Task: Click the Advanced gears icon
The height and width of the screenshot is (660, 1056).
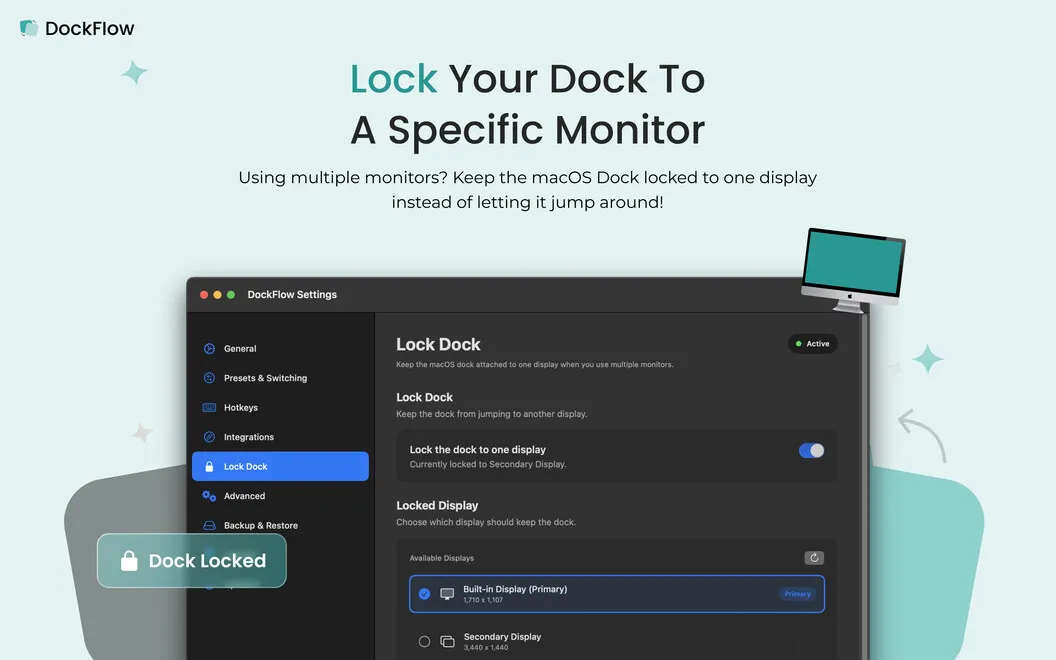Action: tap(209, 496)
